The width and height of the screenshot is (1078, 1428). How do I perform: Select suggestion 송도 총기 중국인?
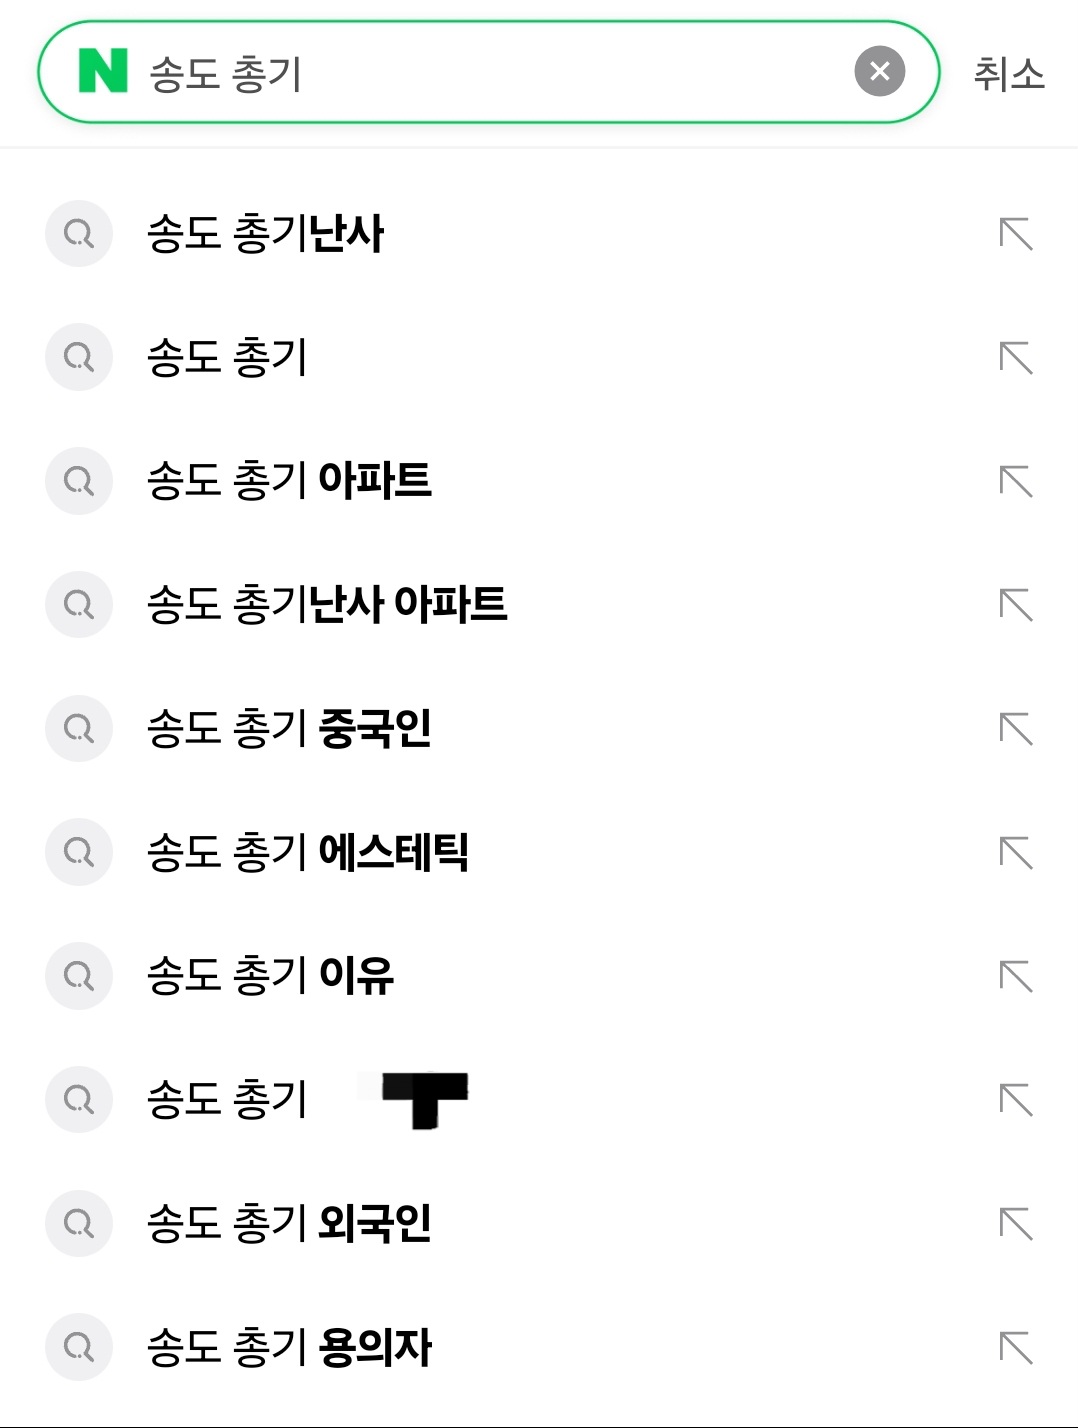click(289, 729)
